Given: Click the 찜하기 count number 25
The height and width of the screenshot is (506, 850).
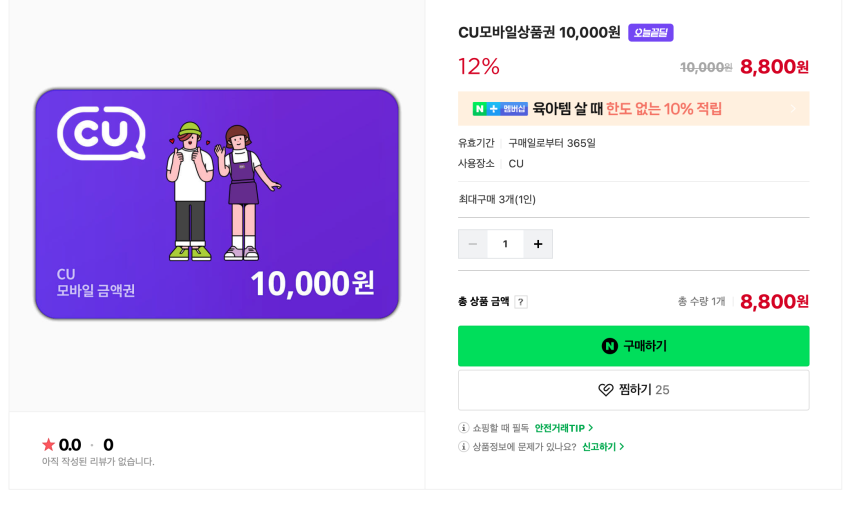Looking at the screenshot, I should coord(662,390).
